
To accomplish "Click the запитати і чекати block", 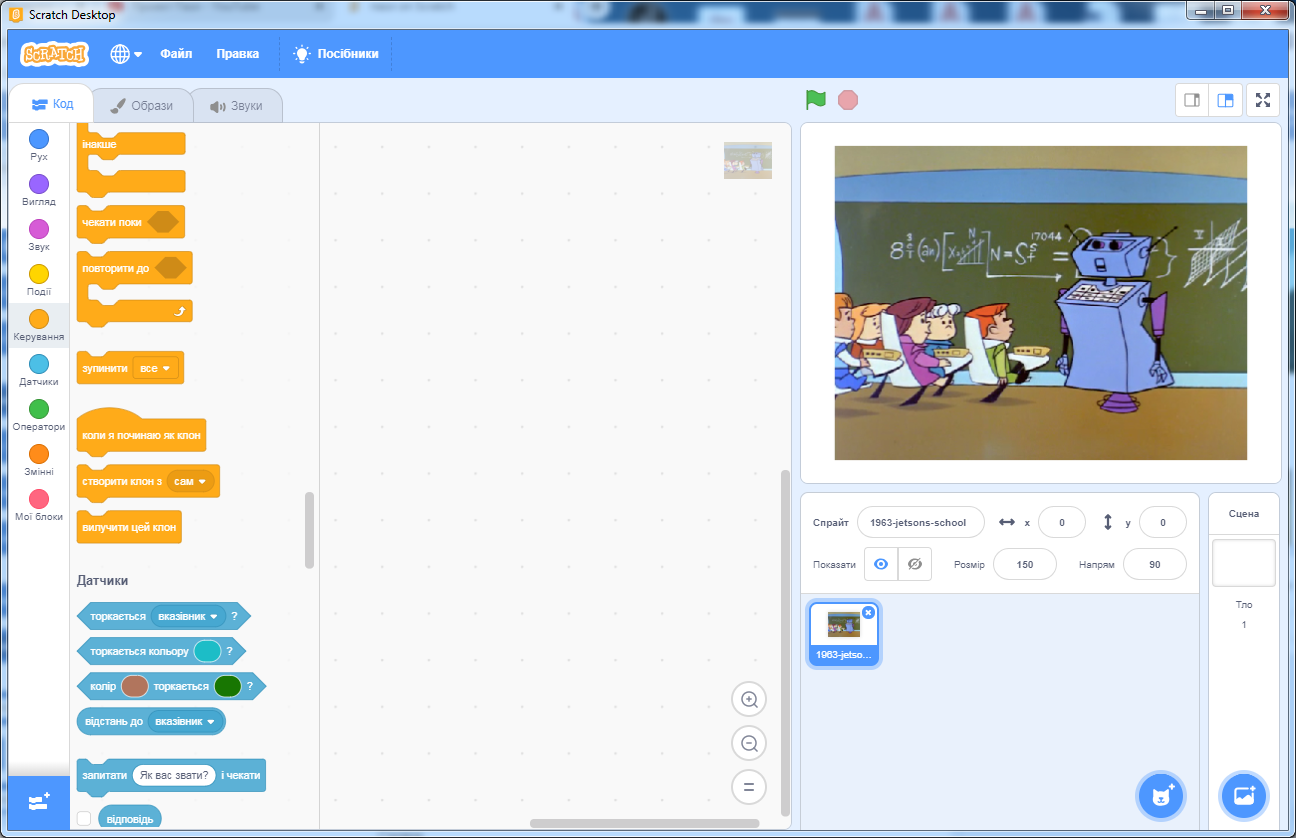I will [104, 775].
